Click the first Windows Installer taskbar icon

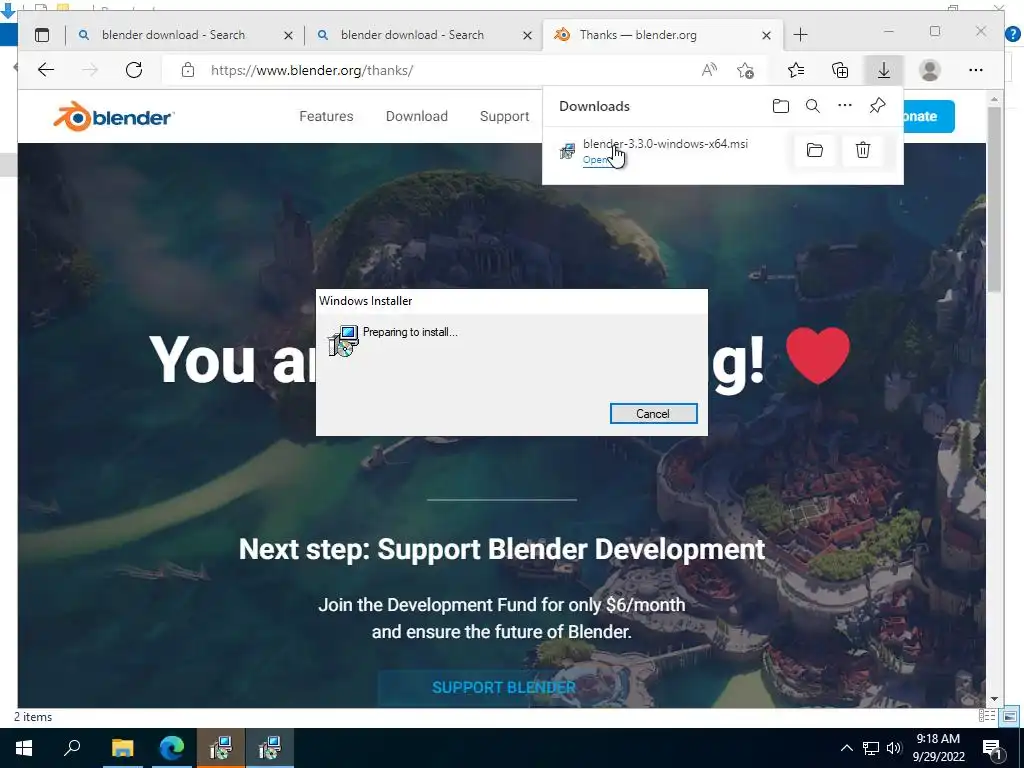pos(220,748)
